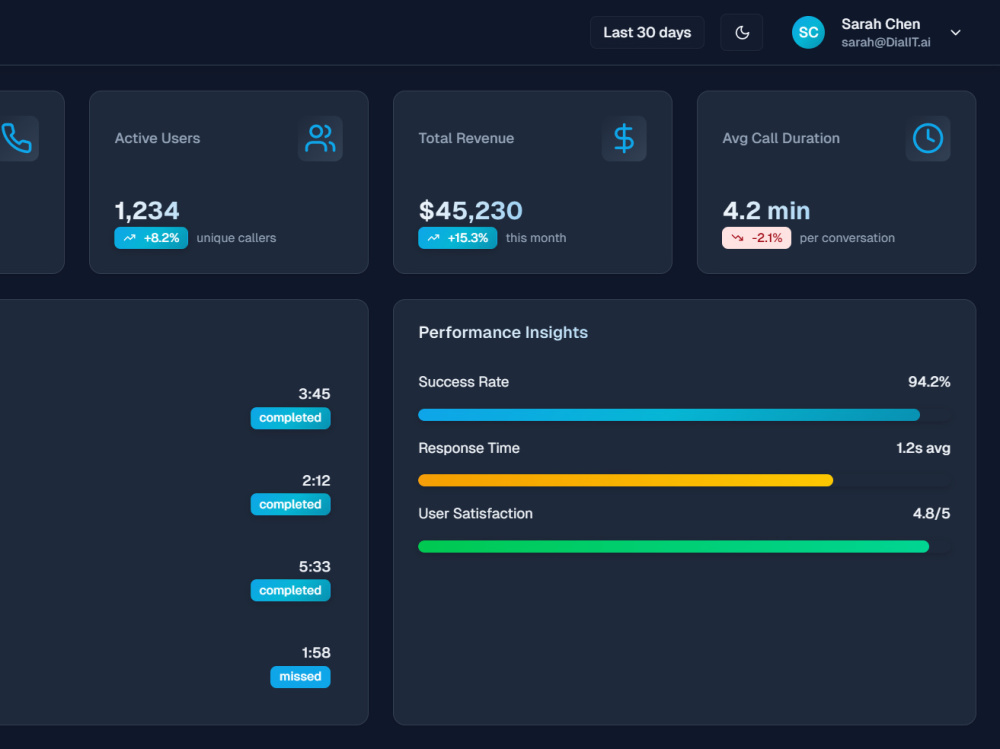Click the completed badge under 3:45
This screenshot has width=1000, height=749.
[x=290, y=418]
